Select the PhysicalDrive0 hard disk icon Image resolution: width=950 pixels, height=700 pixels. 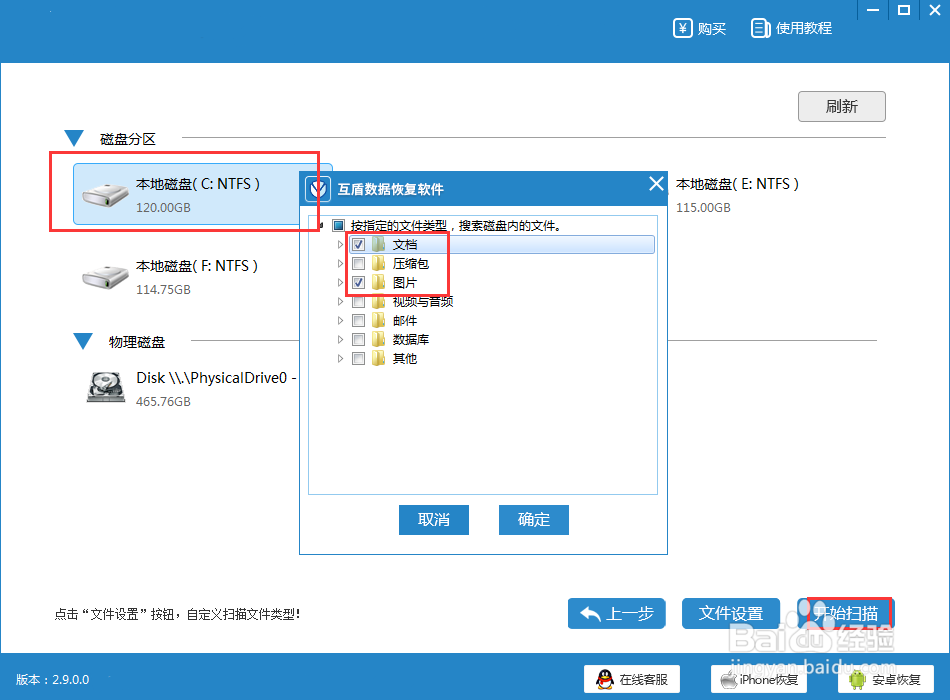pyautogui.click(x=106, y=387)
